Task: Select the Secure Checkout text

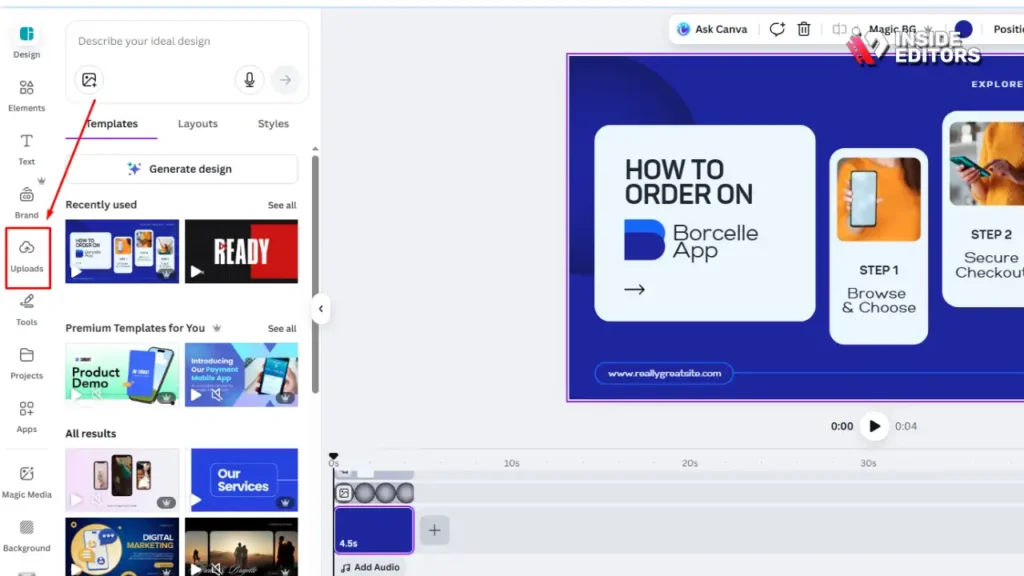Action: 991,264
